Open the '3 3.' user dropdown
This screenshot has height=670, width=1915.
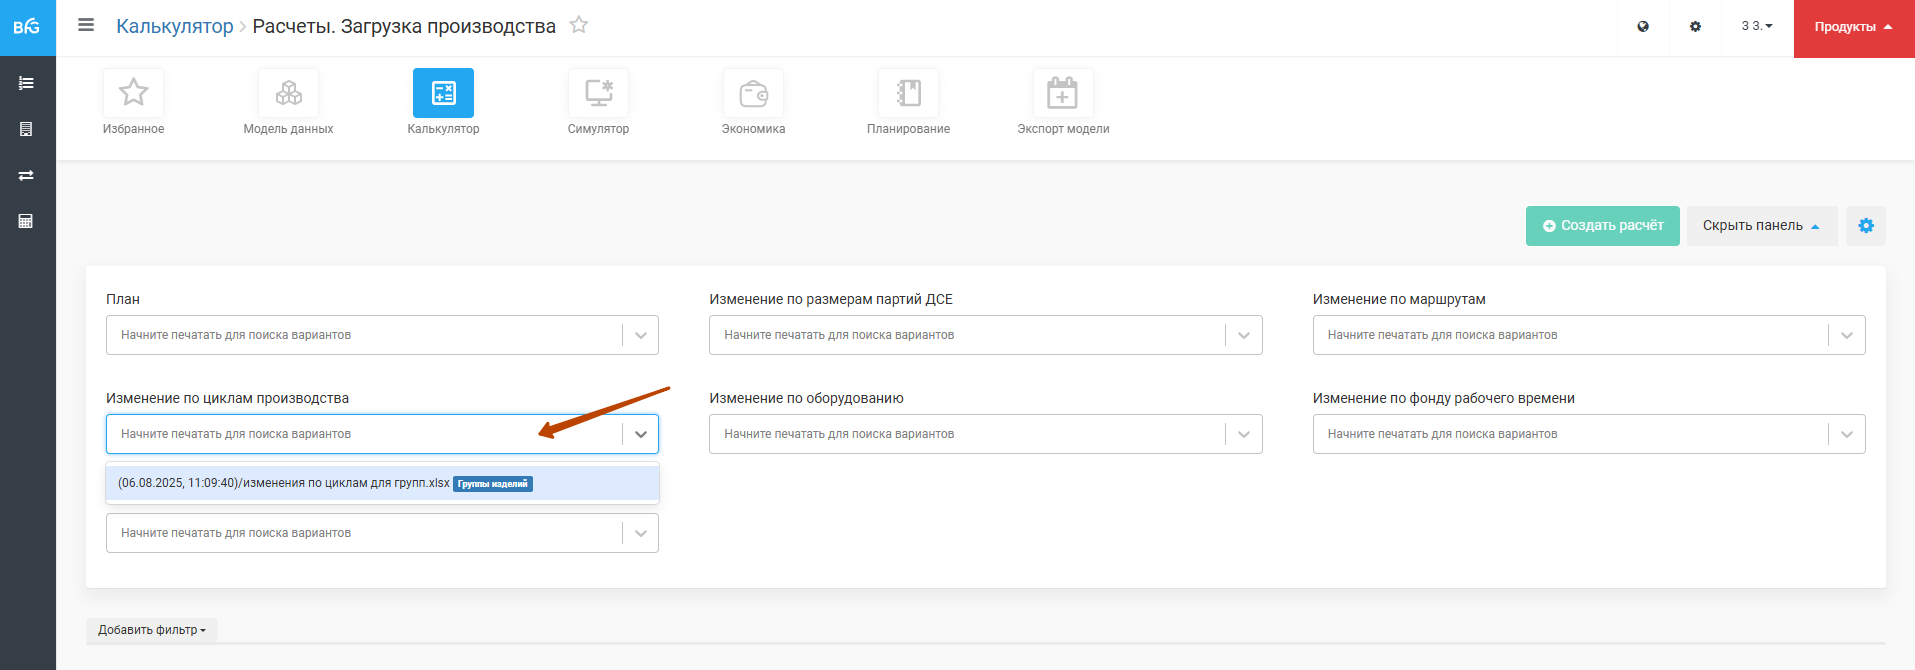pos(1757,26)
